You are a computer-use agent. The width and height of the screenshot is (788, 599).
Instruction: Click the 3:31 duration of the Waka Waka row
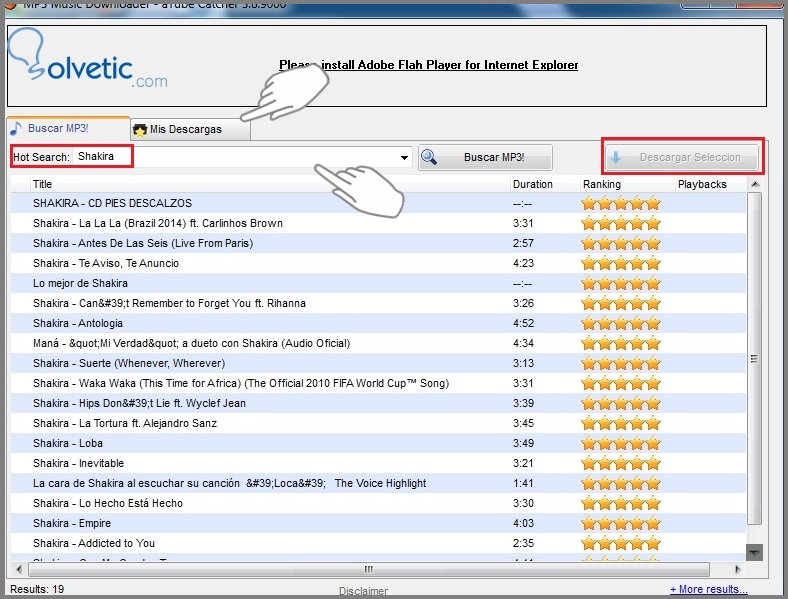coord(523,383)
